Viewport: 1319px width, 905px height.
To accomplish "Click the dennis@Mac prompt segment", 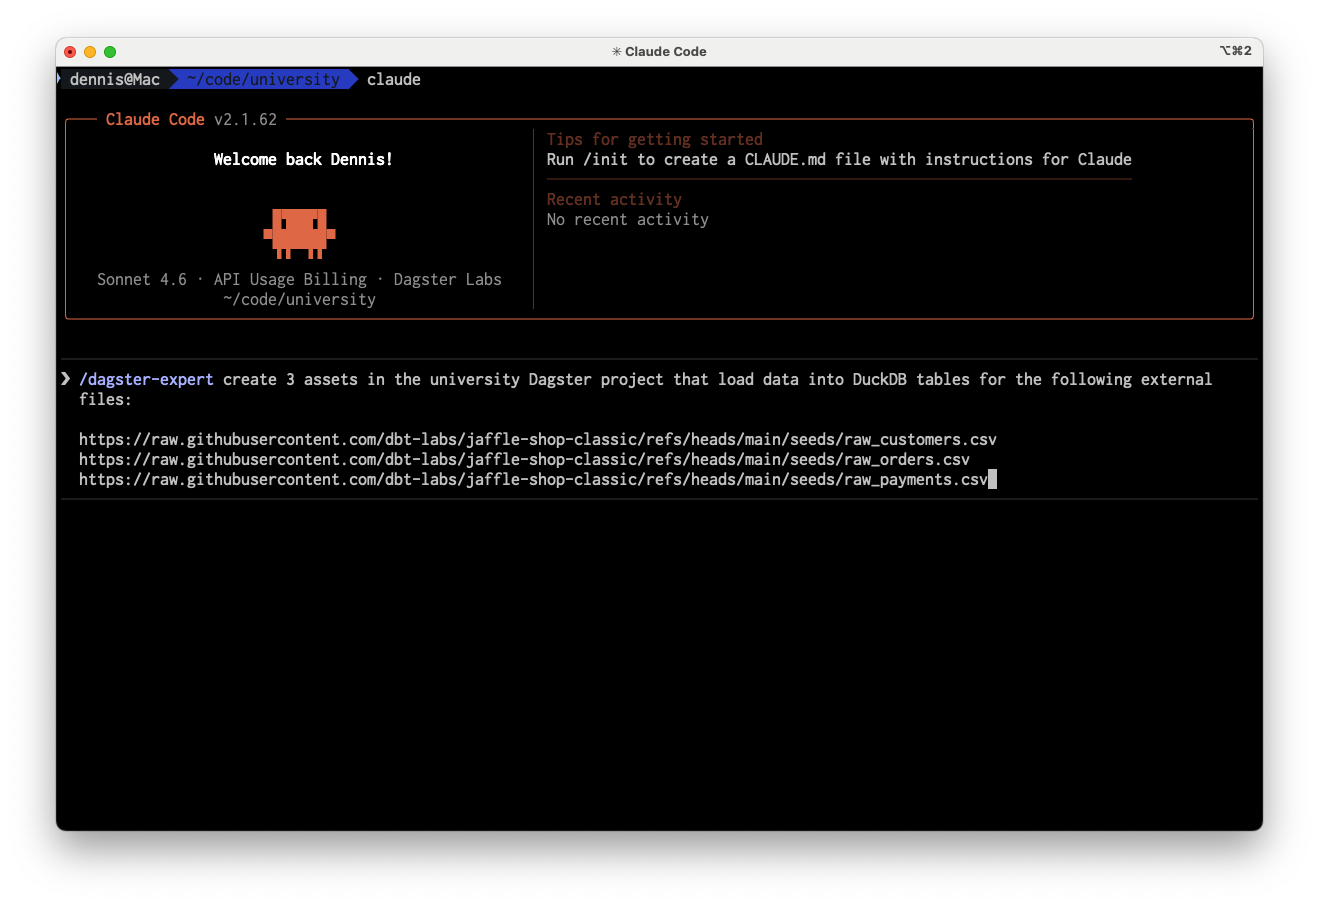I will (114, 79).
